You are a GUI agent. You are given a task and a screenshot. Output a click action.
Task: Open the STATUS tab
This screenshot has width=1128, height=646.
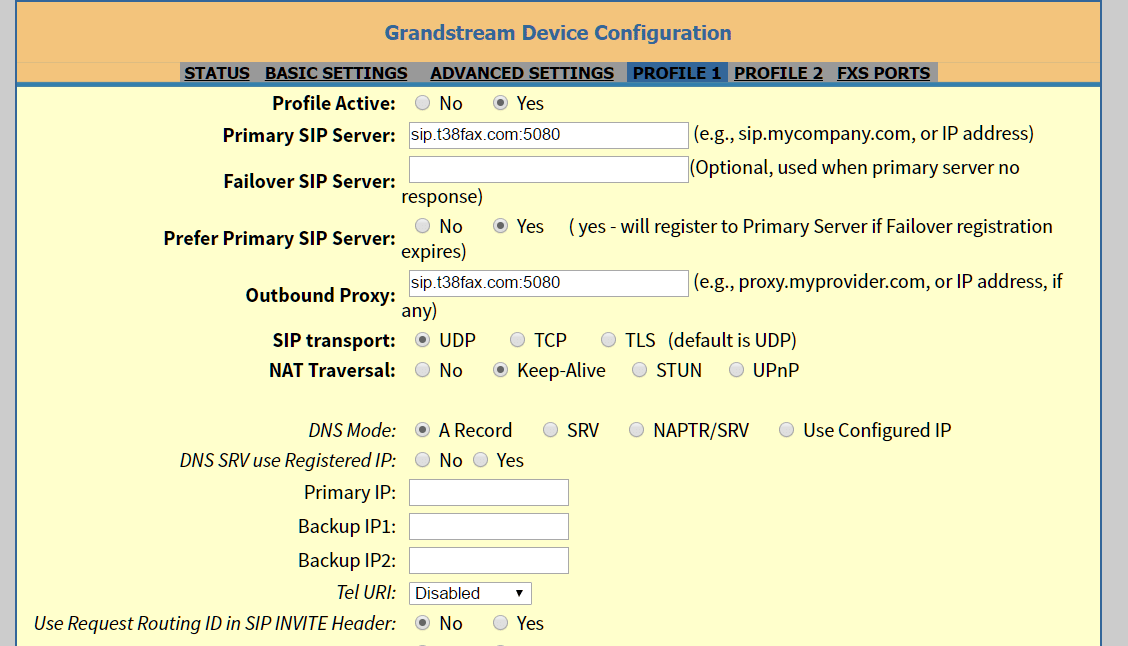[x=217, y=73]
